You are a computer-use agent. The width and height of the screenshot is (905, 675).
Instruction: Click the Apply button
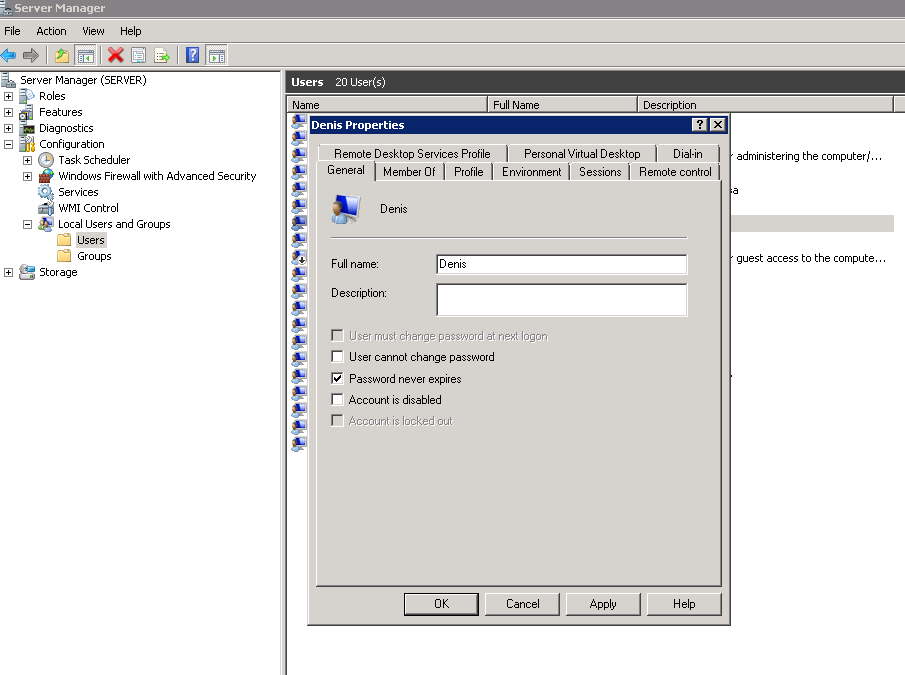[603, 604]
